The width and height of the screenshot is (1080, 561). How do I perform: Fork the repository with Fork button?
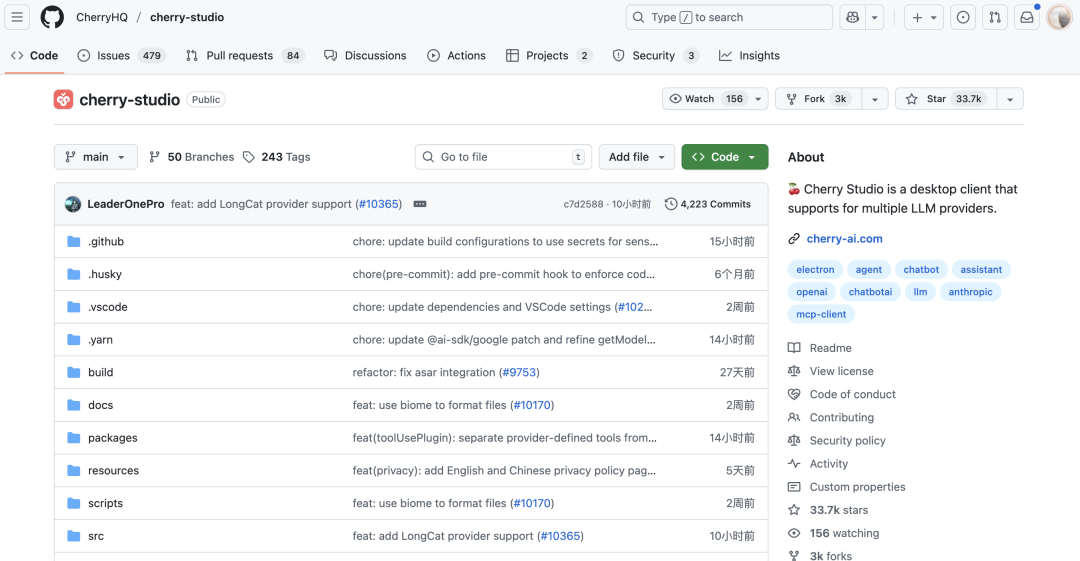(x=818, y=99)
